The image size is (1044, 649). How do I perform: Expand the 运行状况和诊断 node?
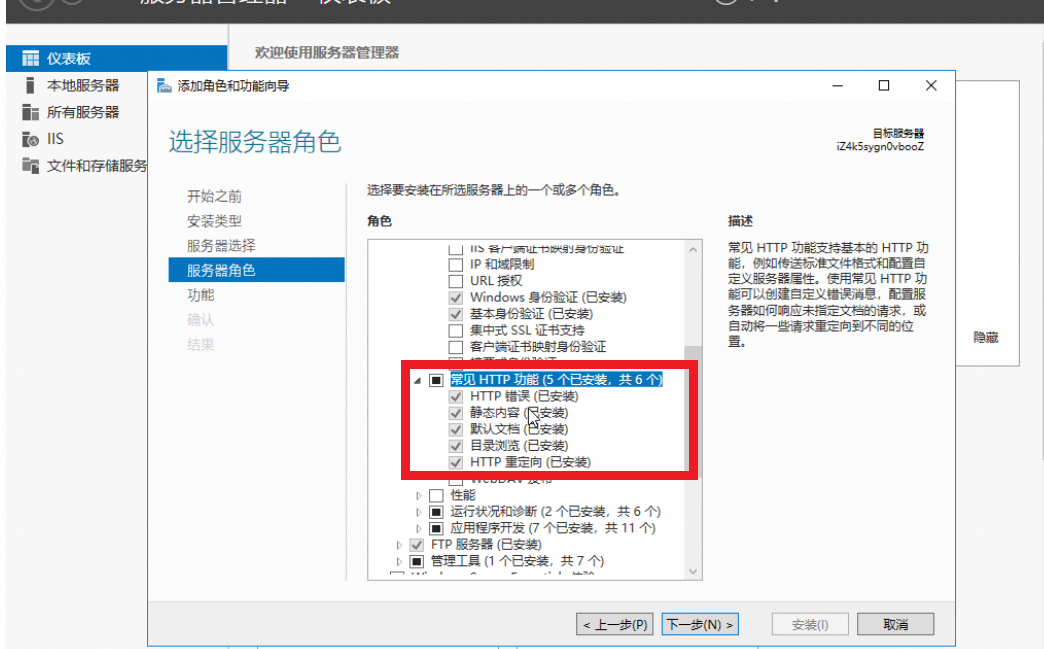tap(418, 512)
